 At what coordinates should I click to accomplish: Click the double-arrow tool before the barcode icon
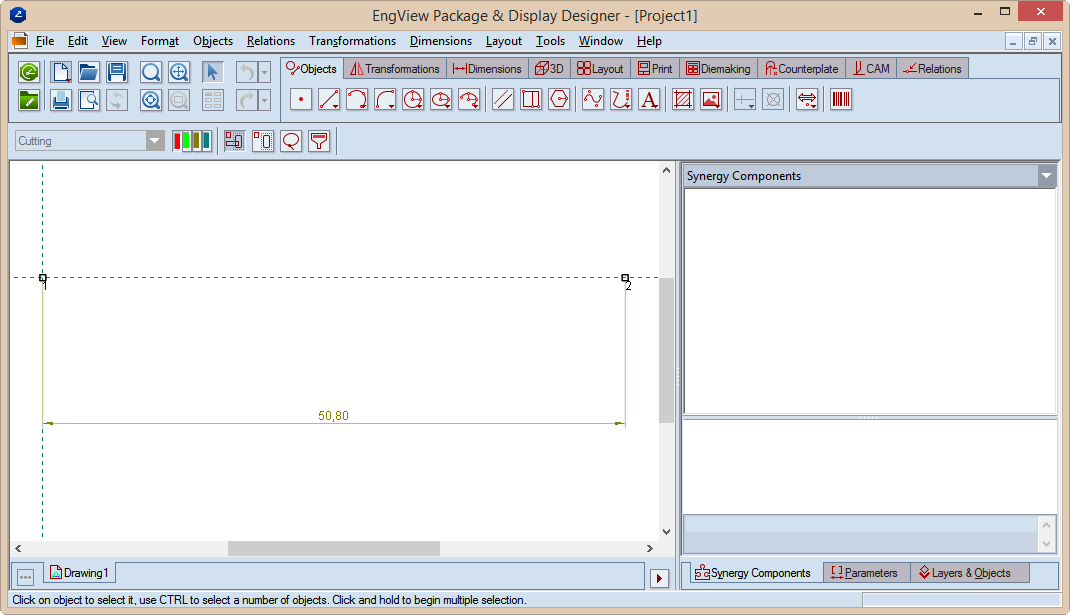click(807, 100)
